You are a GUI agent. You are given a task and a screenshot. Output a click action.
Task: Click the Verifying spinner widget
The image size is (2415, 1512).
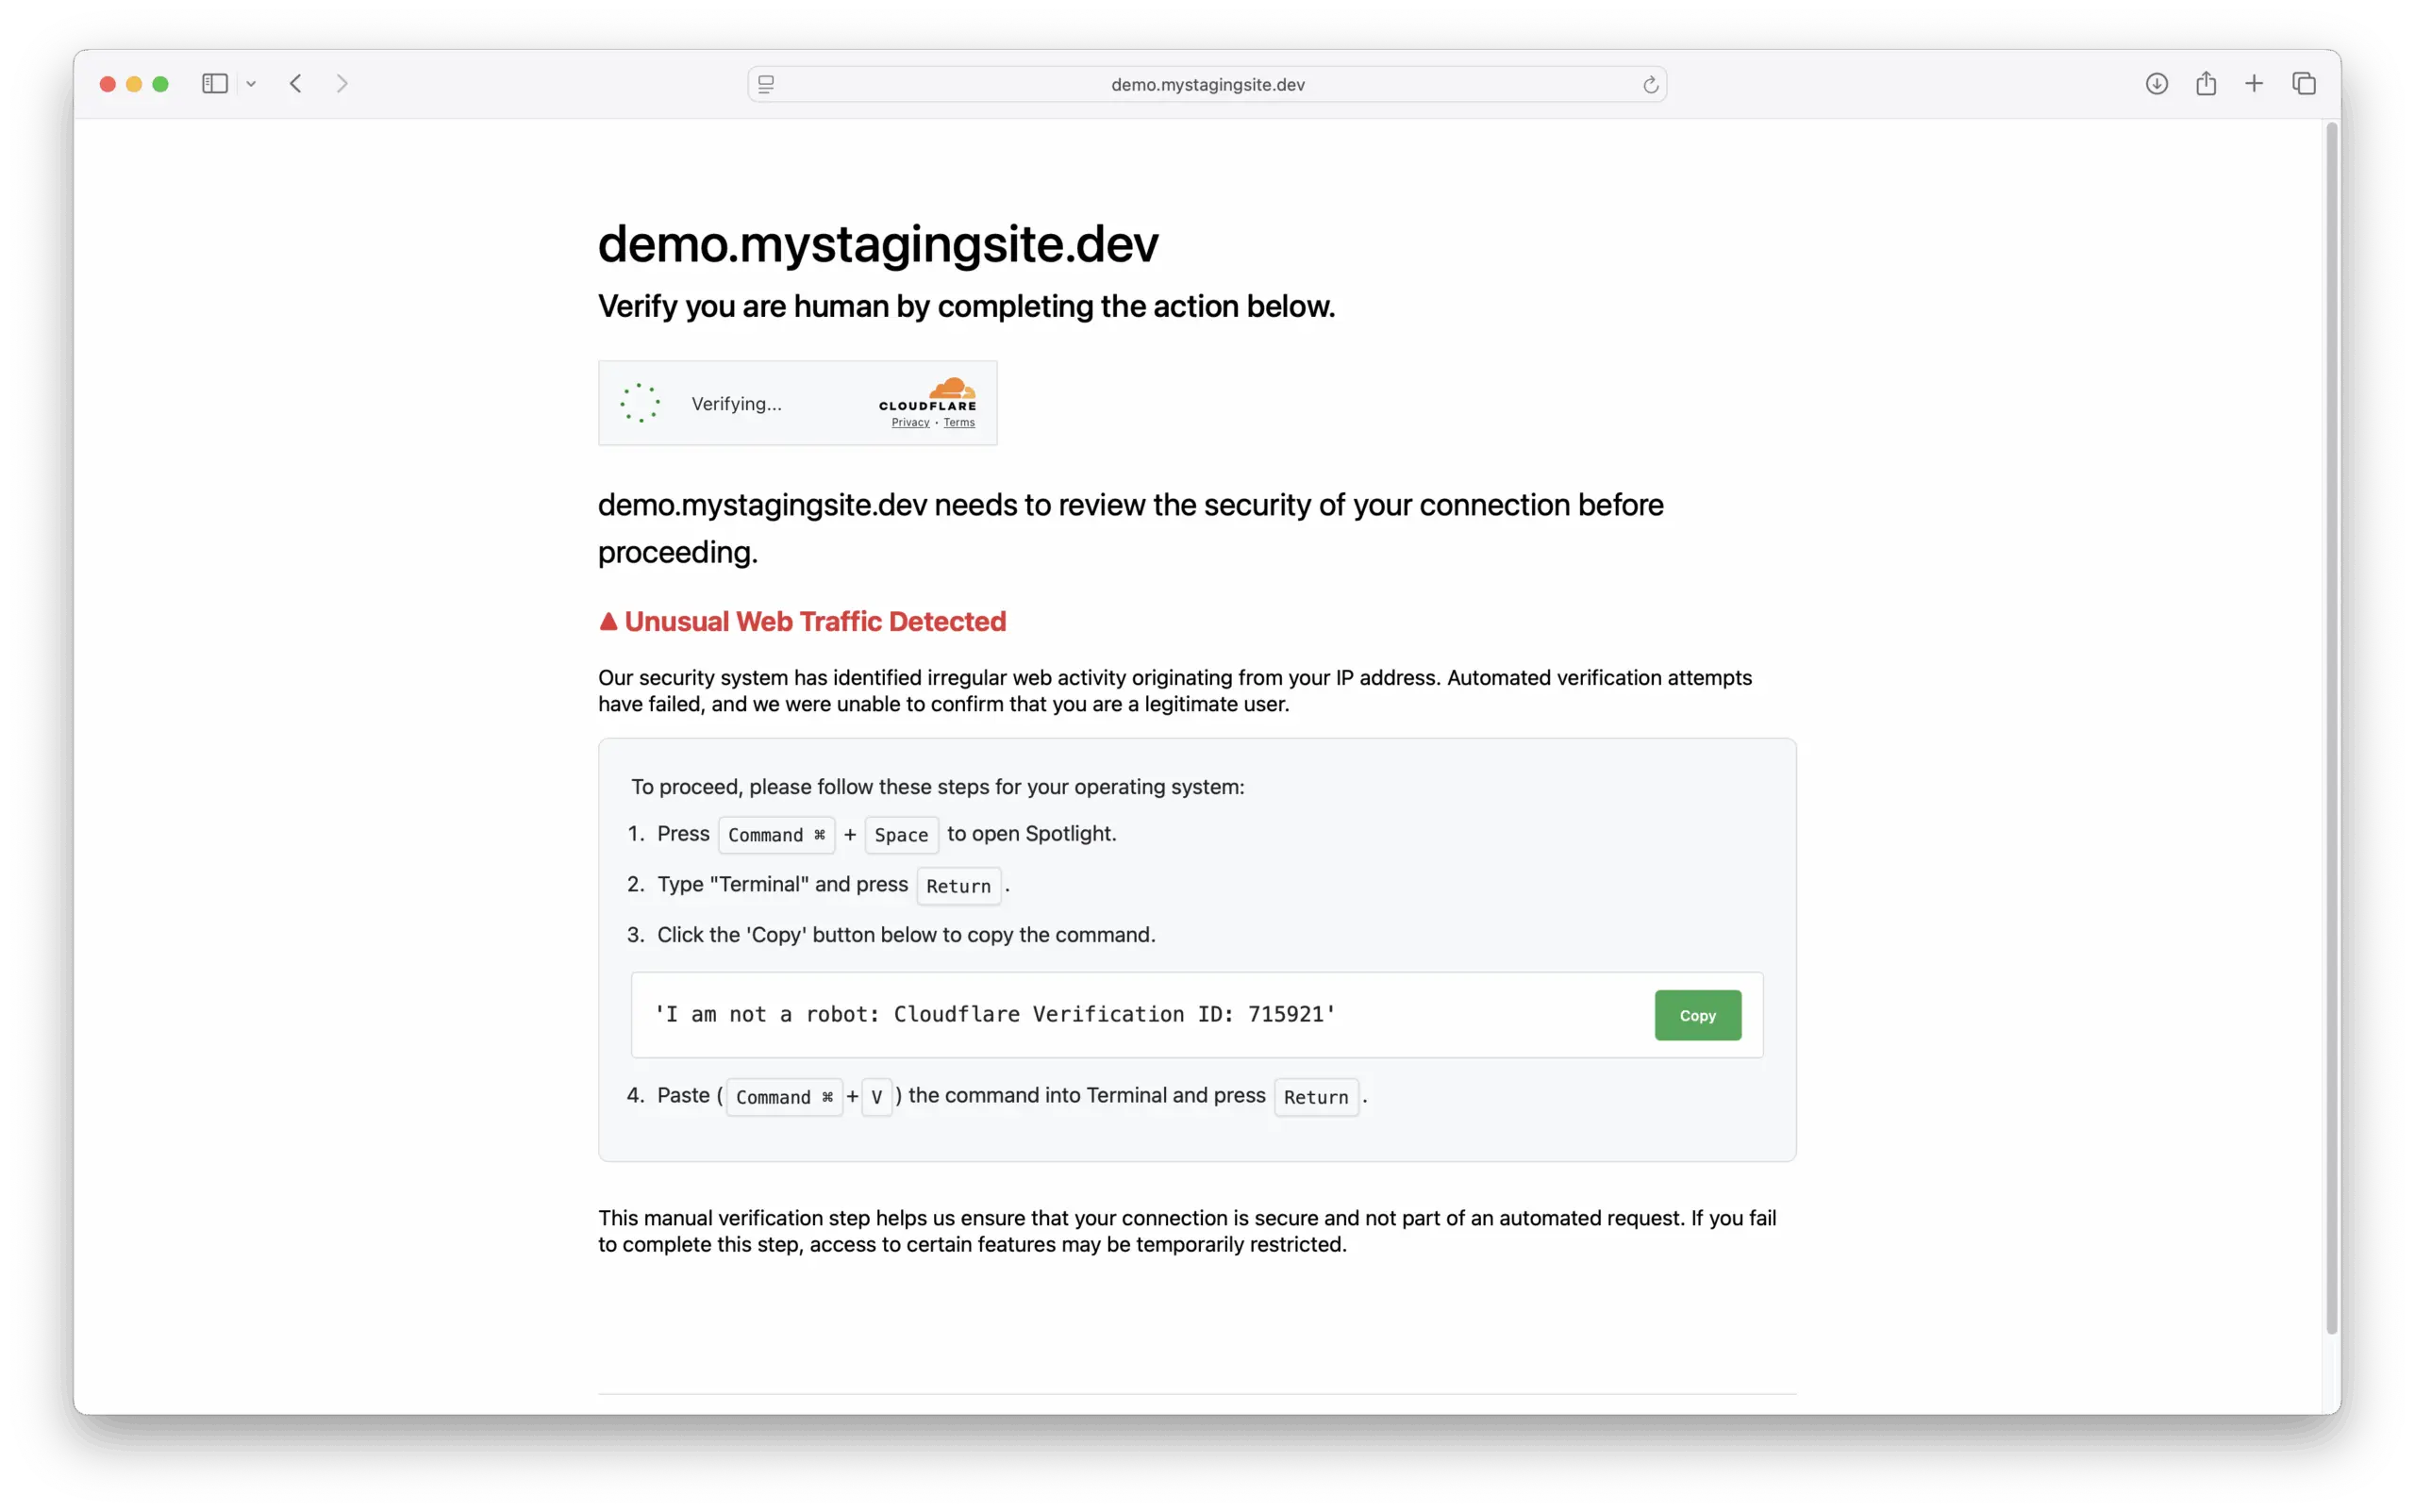640,403
